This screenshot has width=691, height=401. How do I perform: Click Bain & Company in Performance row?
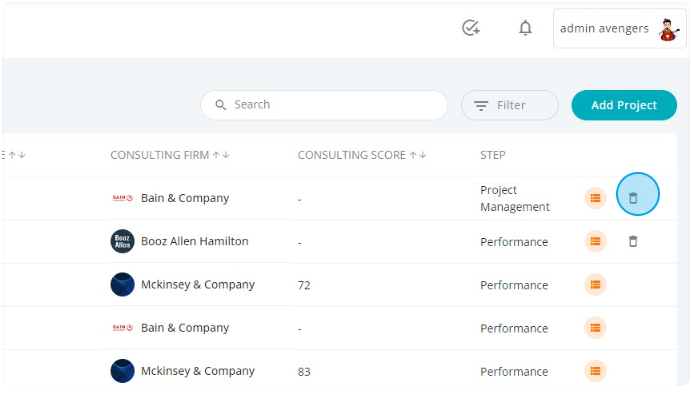pyautogui.click(x=185, y=328)
